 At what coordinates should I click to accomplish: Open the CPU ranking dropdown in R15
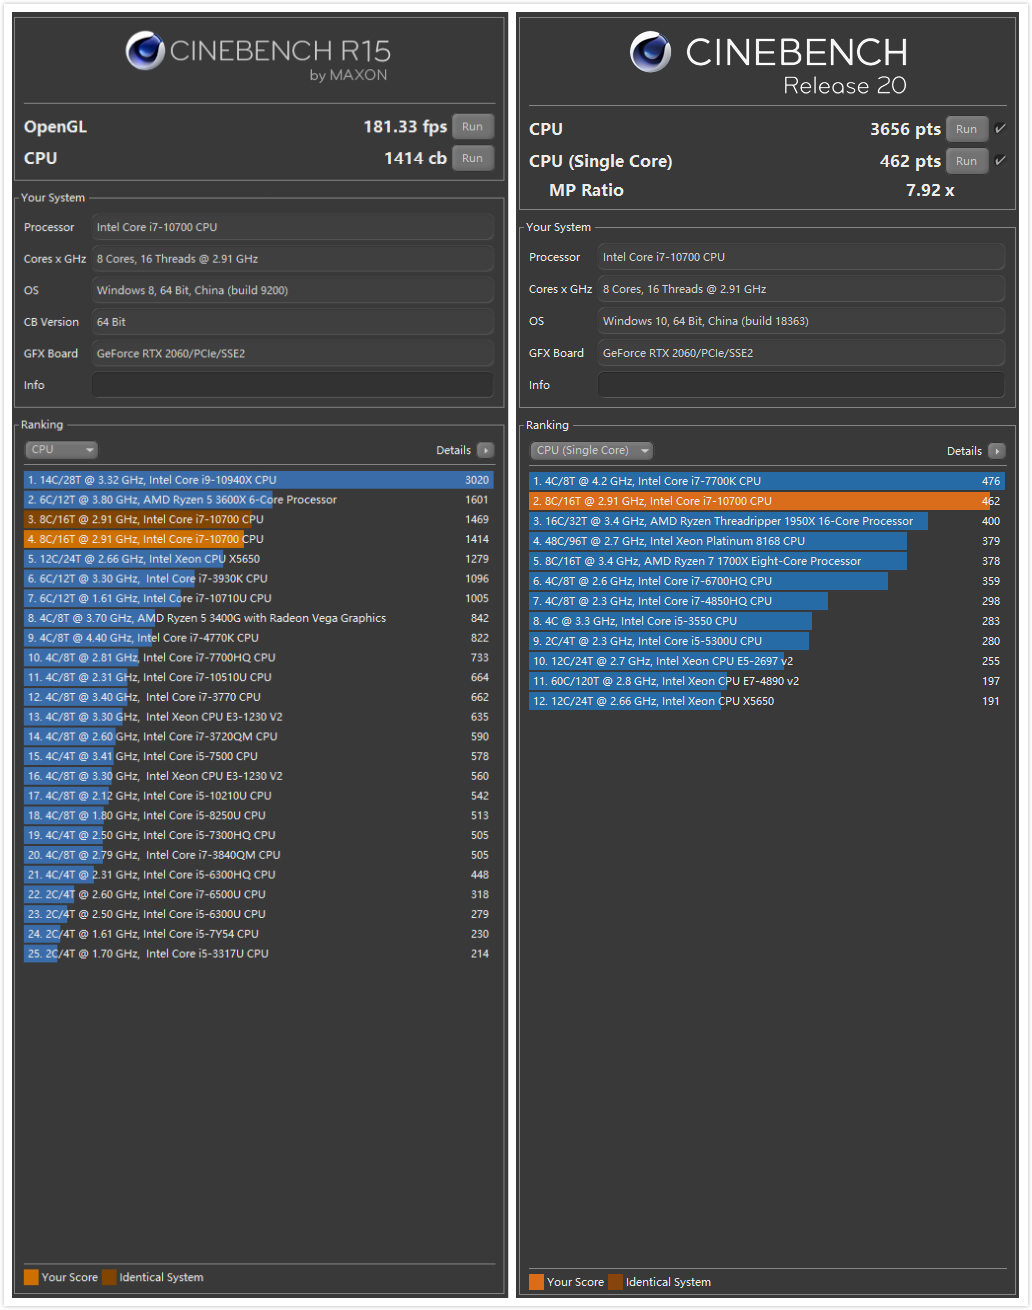pos(62,450)
